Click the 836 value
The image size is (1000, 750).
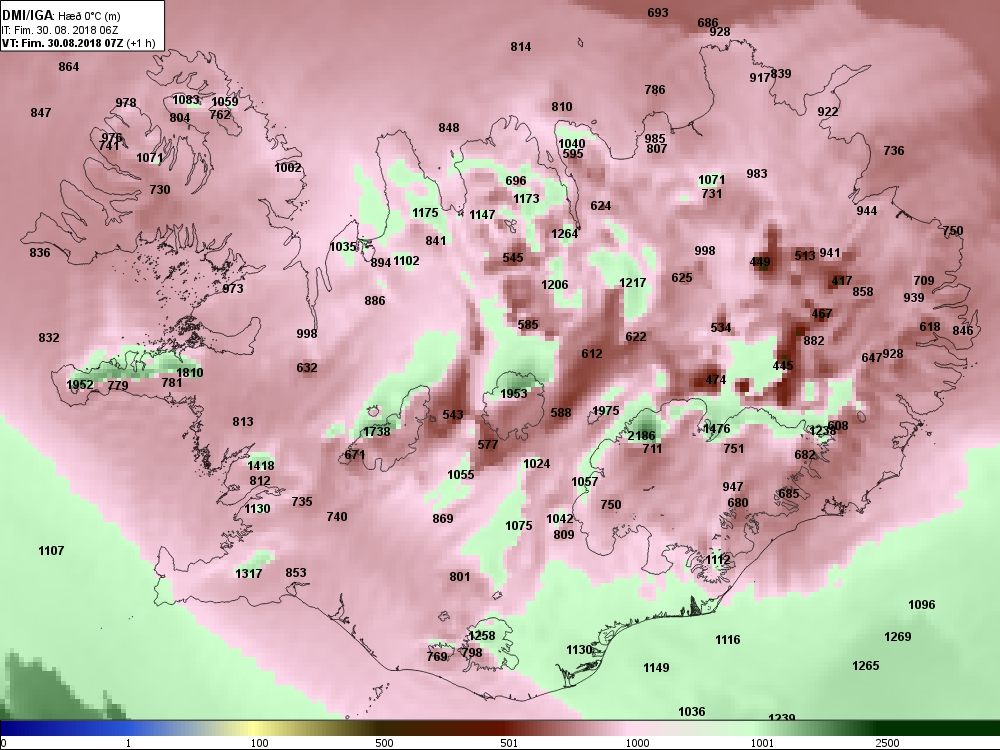(x=40, y=253)
